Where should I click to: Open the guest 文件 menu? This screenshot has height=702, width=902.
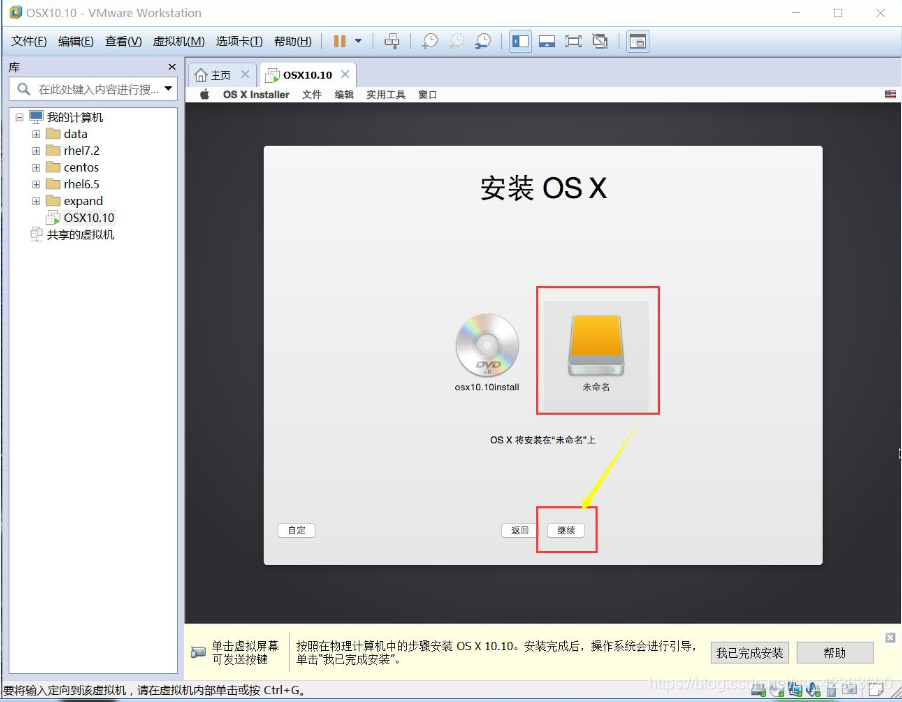tap(312, 94)
